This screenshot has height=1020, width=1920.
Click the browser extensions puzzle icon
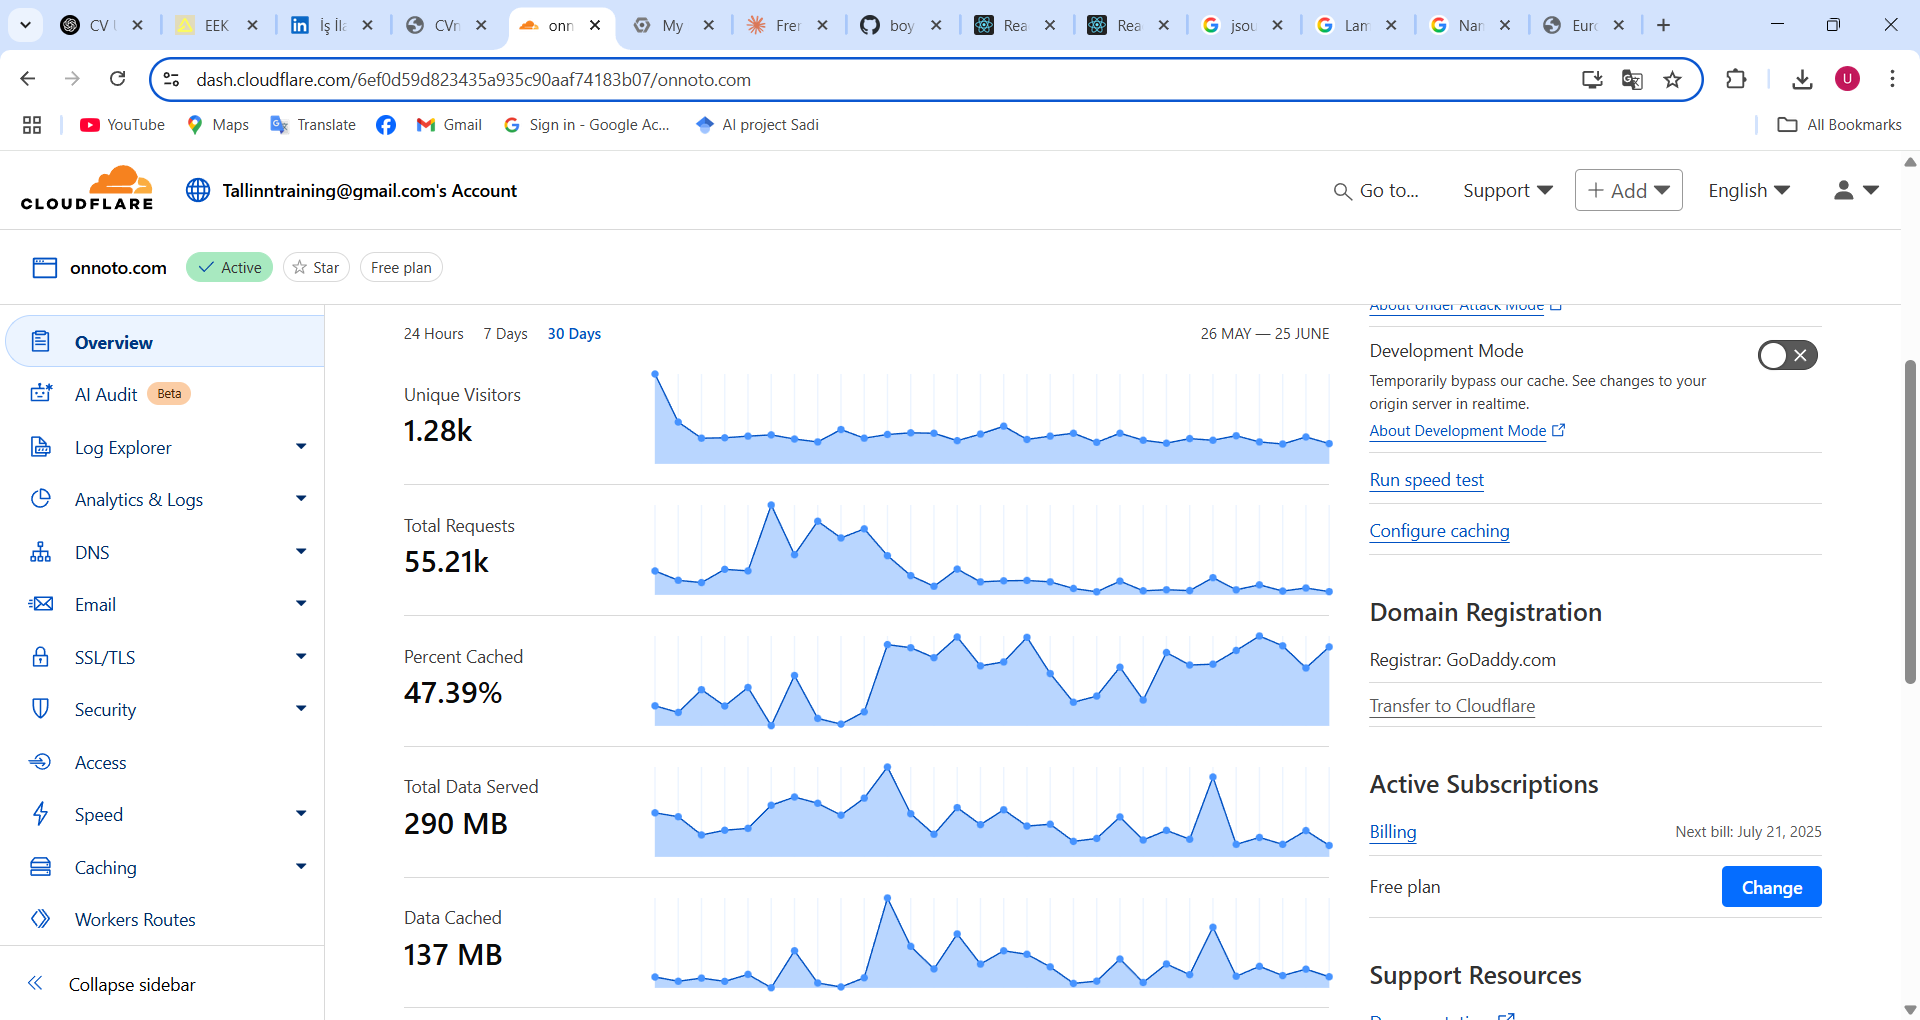coord(1736,79)
